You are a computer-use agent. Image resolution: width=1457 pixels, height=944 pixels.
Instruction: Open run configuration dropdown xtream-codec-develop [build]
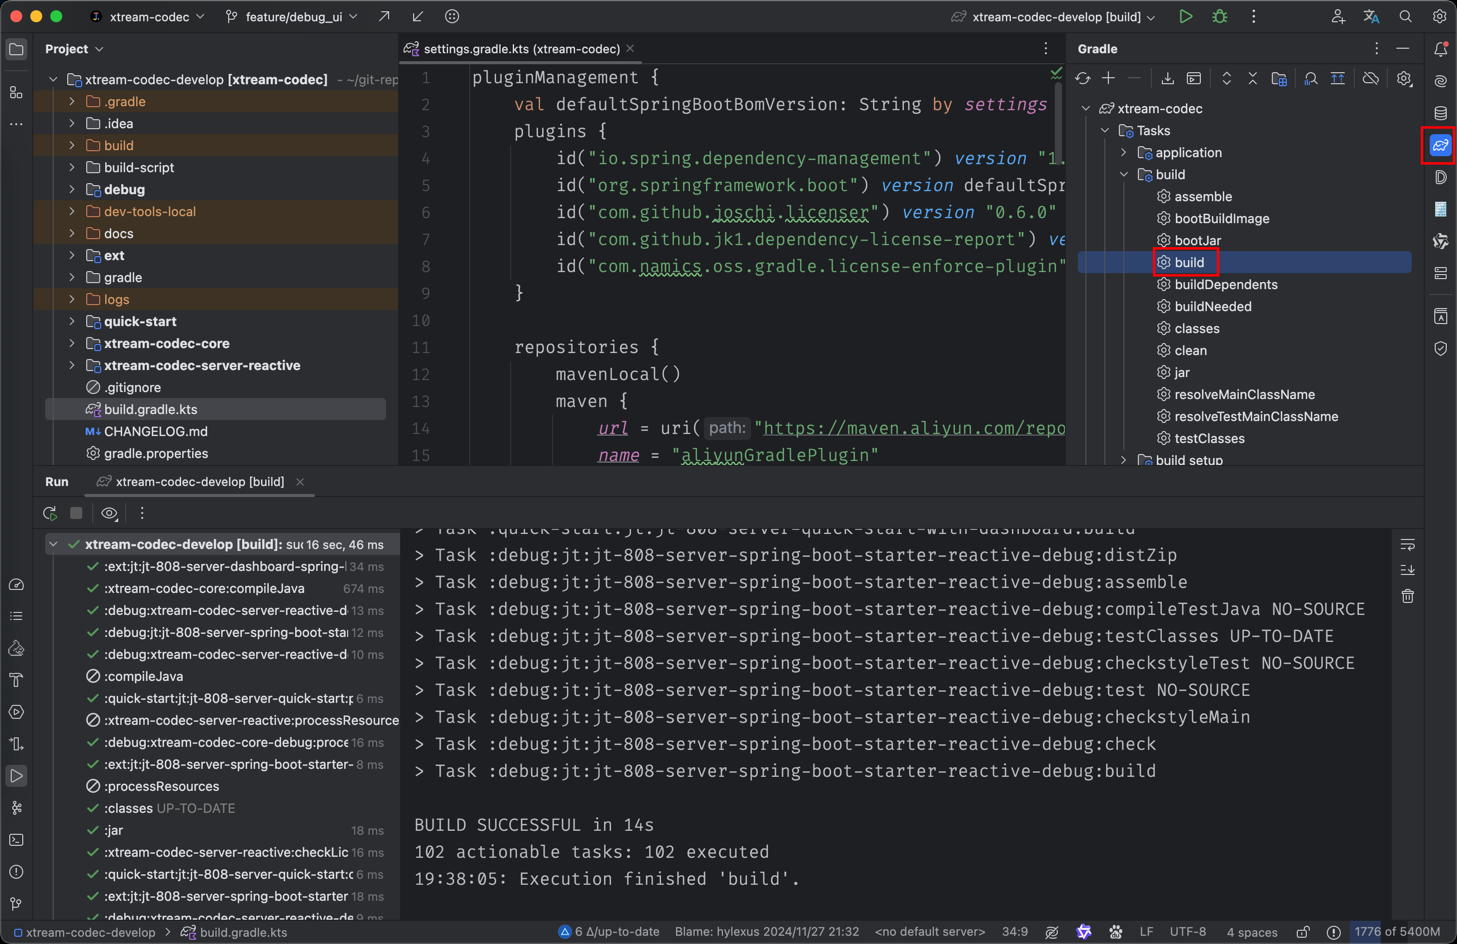pos(1055,16)
